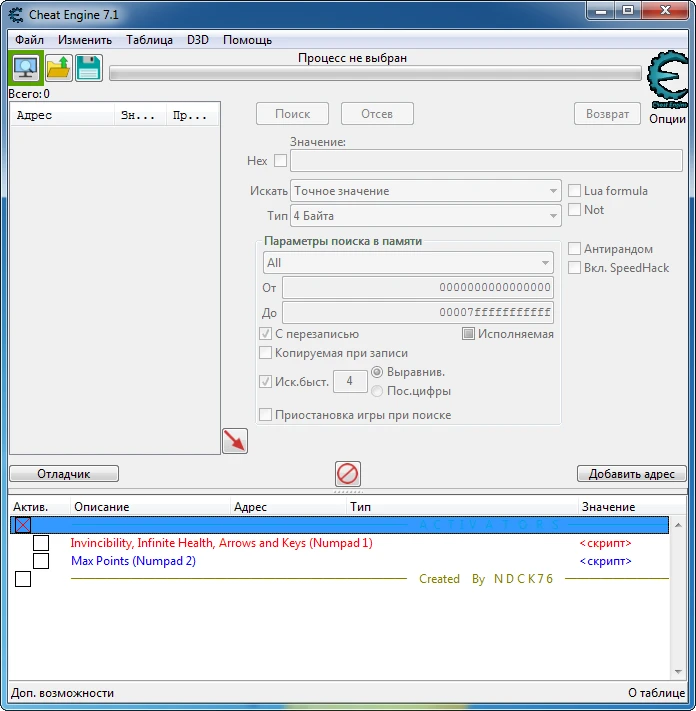Enable the Антирандом checkbox
Viewport: 696px width, 711px height.
click(x=574, y=248)
